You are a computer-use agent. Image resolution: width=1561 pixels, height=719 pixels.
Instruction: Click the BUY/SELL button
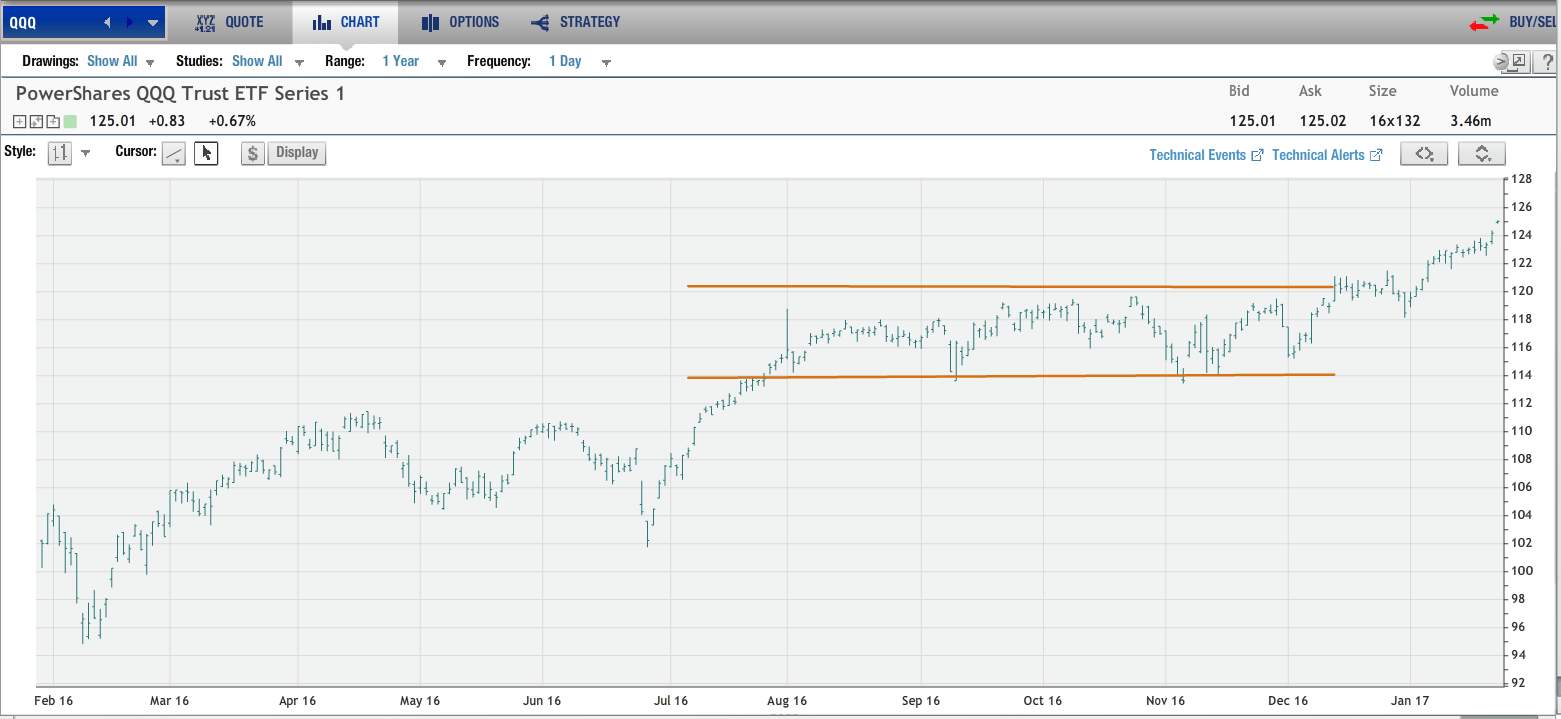coord(1534,22)
